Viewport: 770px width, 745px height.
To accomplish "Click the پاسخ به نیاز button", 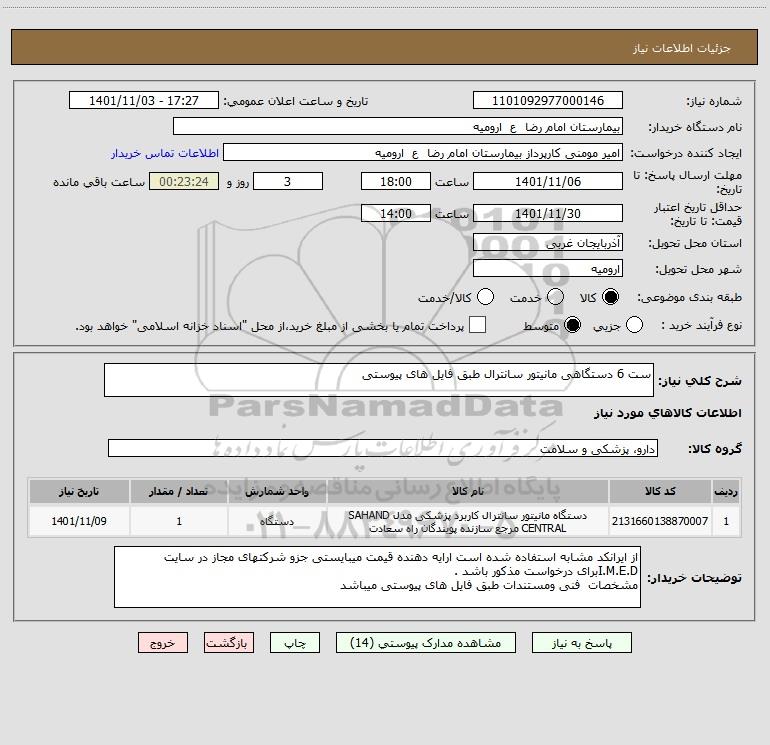I will 582,643.
